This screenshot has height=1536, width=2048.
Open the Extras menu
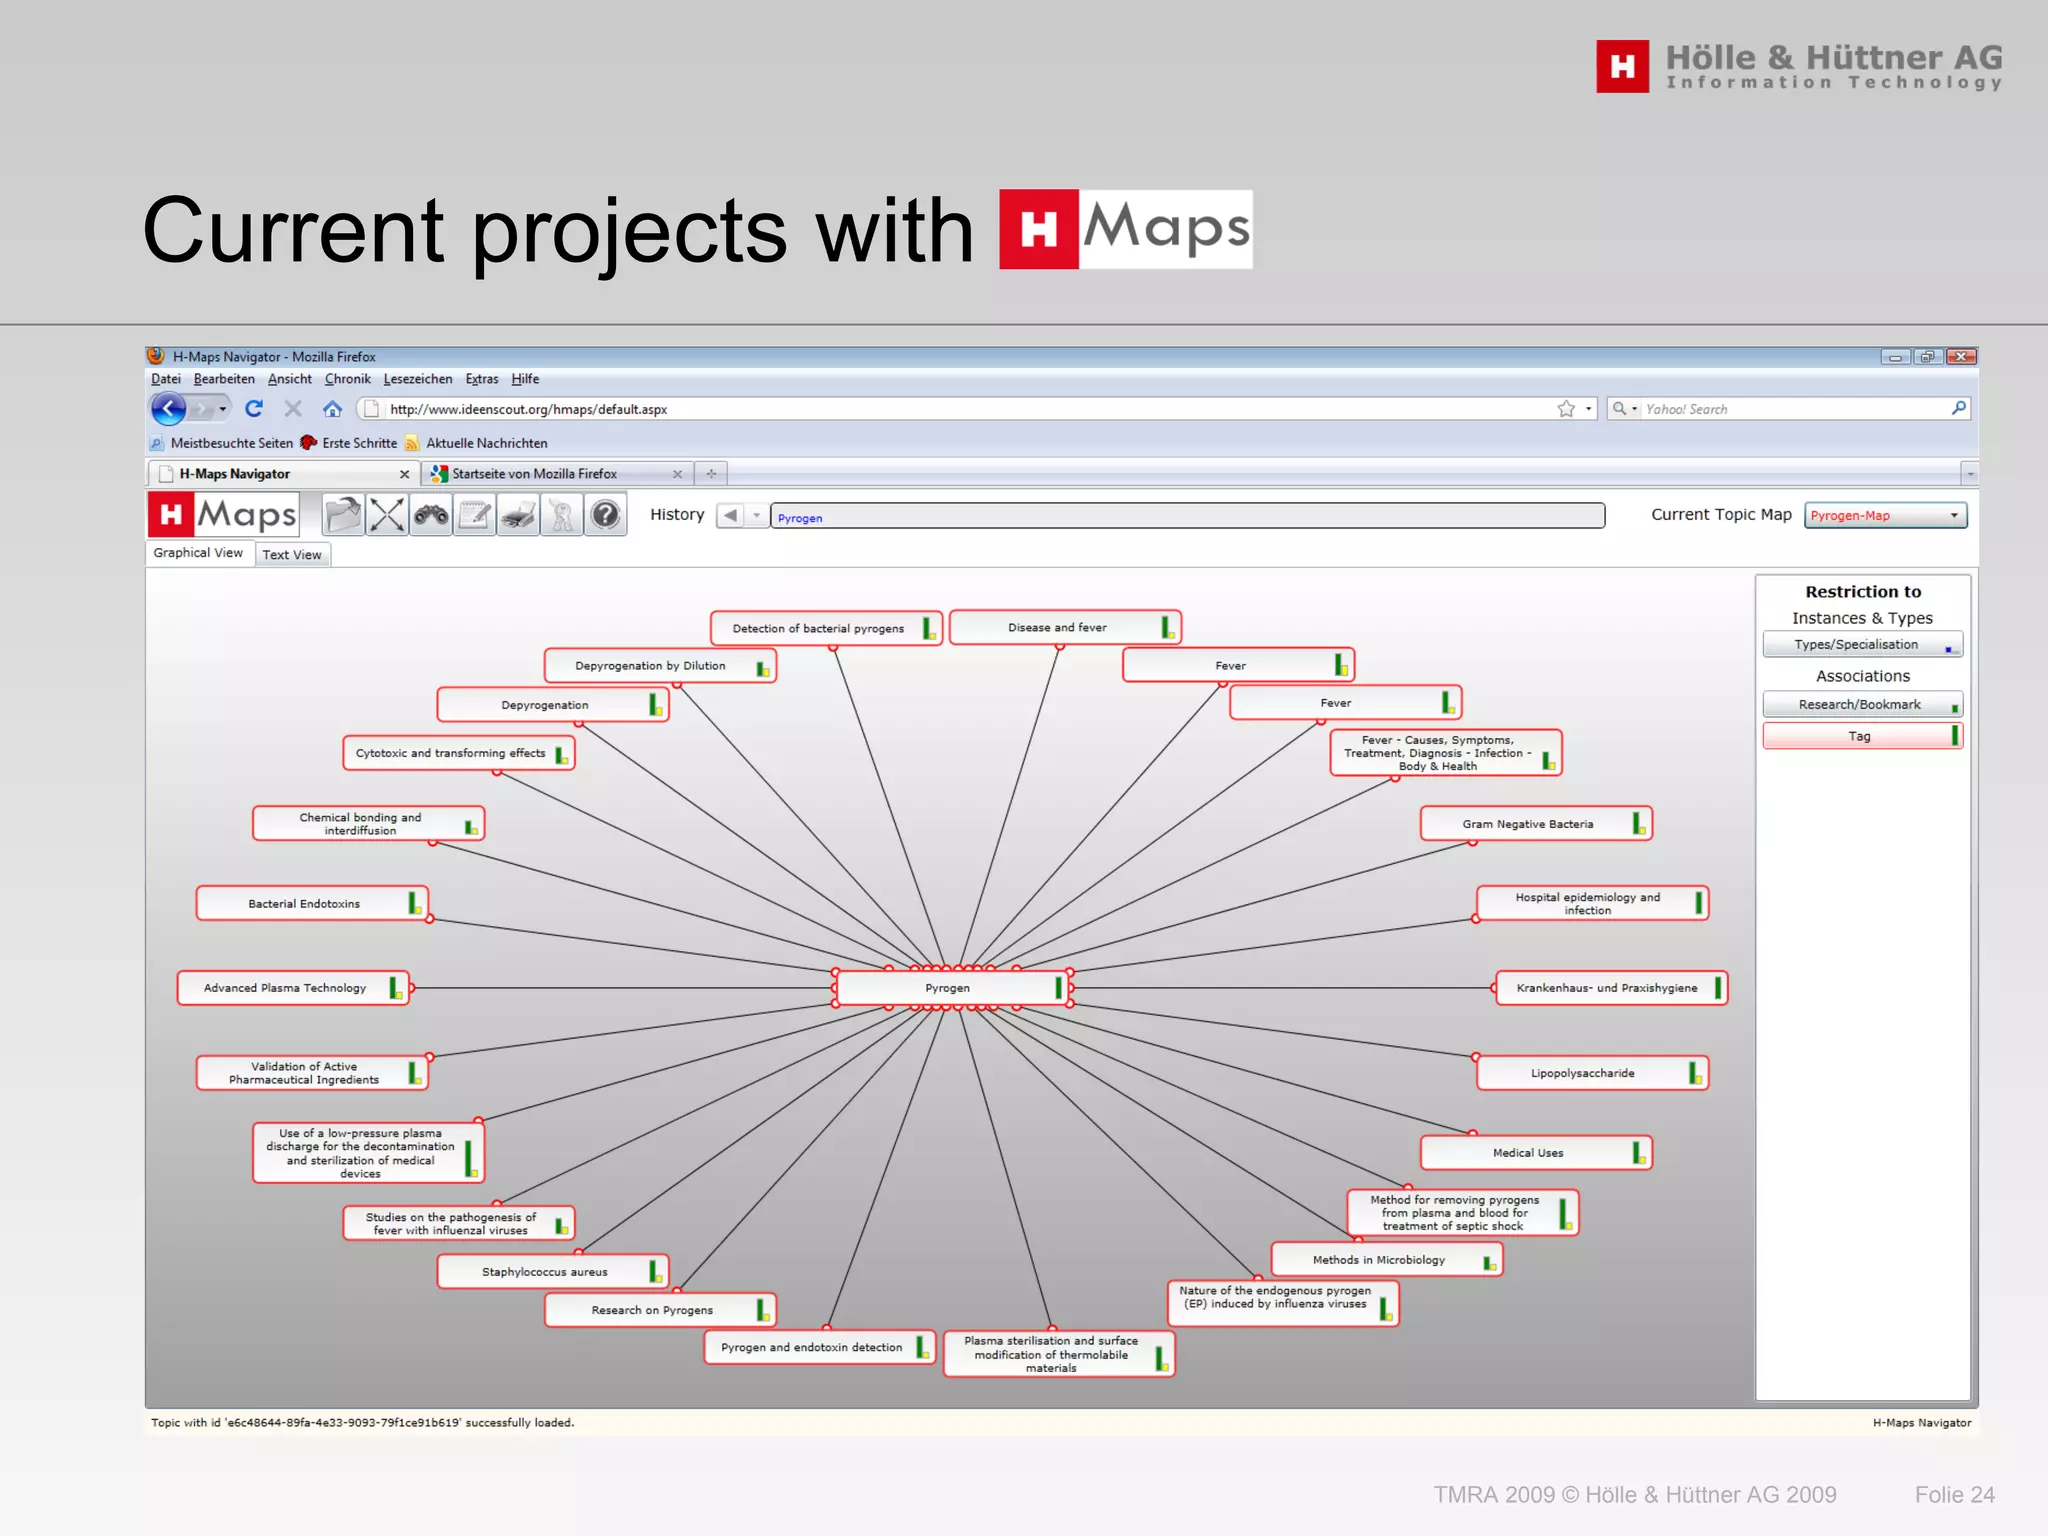(x=482, y=379)
